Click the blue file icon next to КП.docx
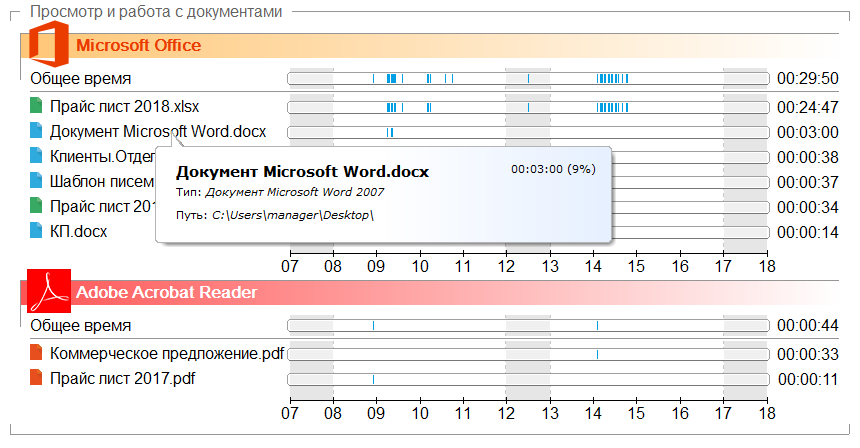The image size is (860, 448). tap(37, 231)
